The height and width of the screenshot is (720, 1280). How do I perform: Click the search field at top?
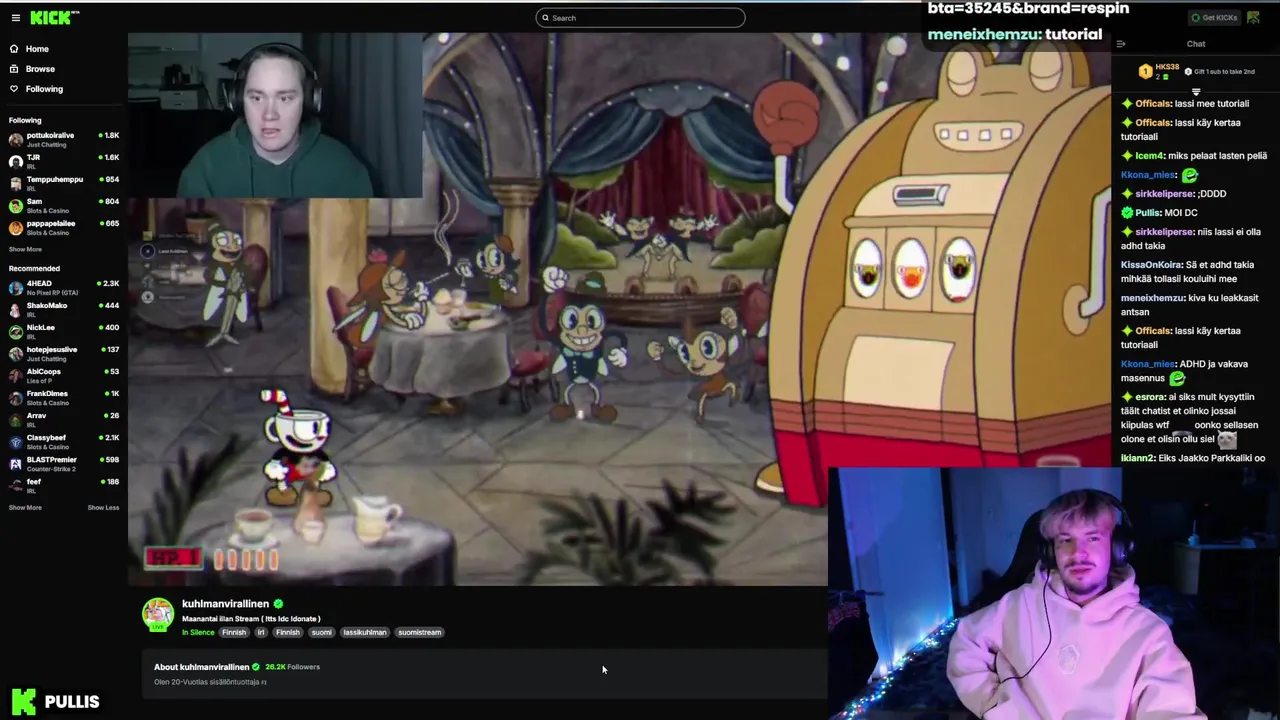click(x=640, y=18)
